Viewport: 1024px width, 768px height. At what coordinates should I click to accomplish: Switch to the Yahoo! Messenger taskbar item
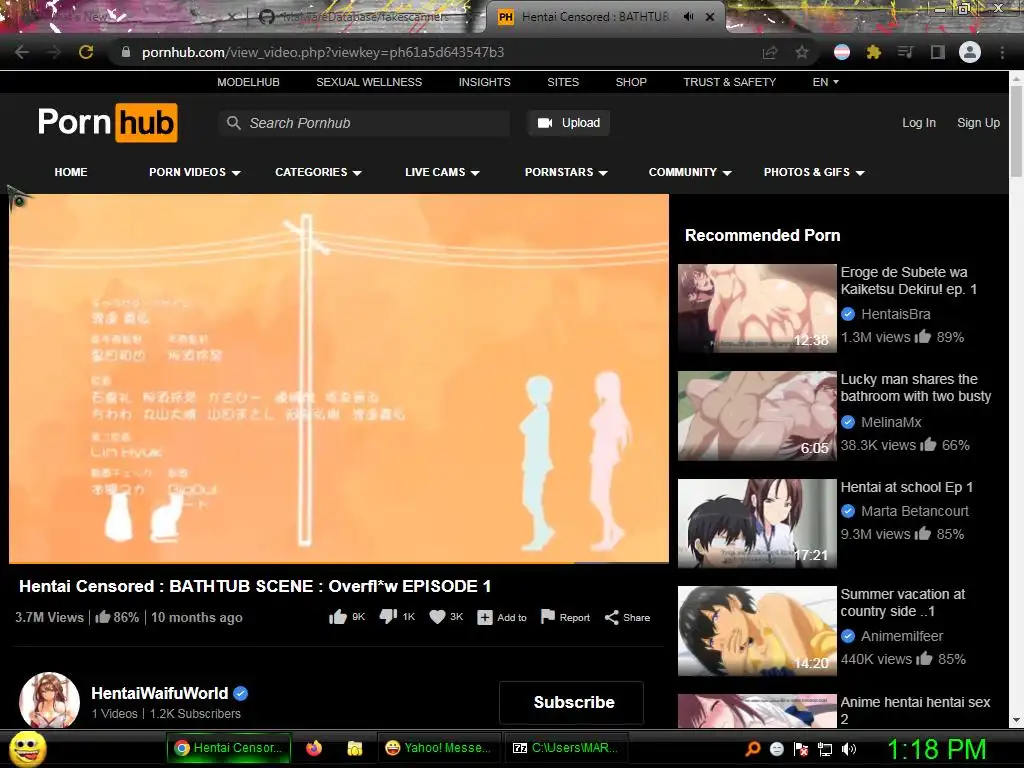(x=440, y=748)
